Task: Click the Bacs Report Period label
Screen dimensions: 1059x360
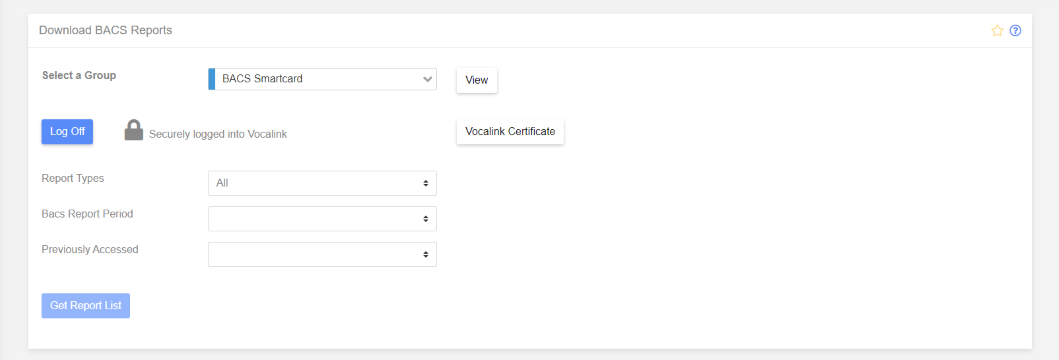Action: coord(87,214)
